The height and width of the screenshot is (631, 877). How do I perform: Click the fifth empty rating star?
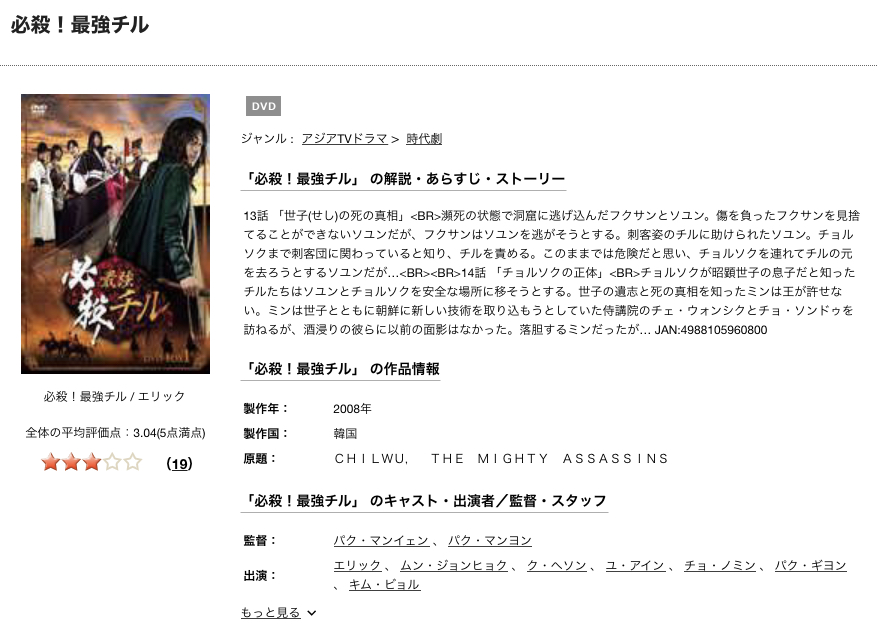(133, 463)
